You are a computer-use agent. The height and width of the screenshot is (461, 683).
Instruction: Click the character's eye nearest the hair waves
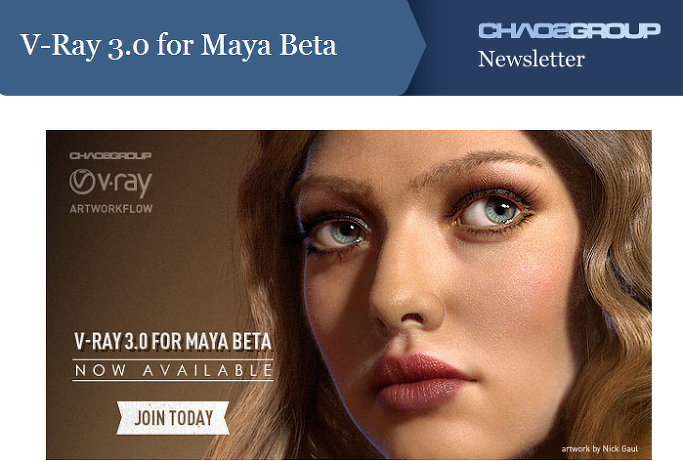492,212
